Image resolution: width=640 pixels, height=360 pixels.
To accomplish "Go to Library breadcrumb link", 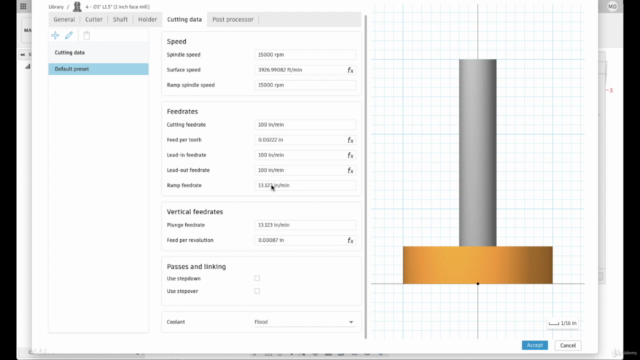I will point(56,7).
